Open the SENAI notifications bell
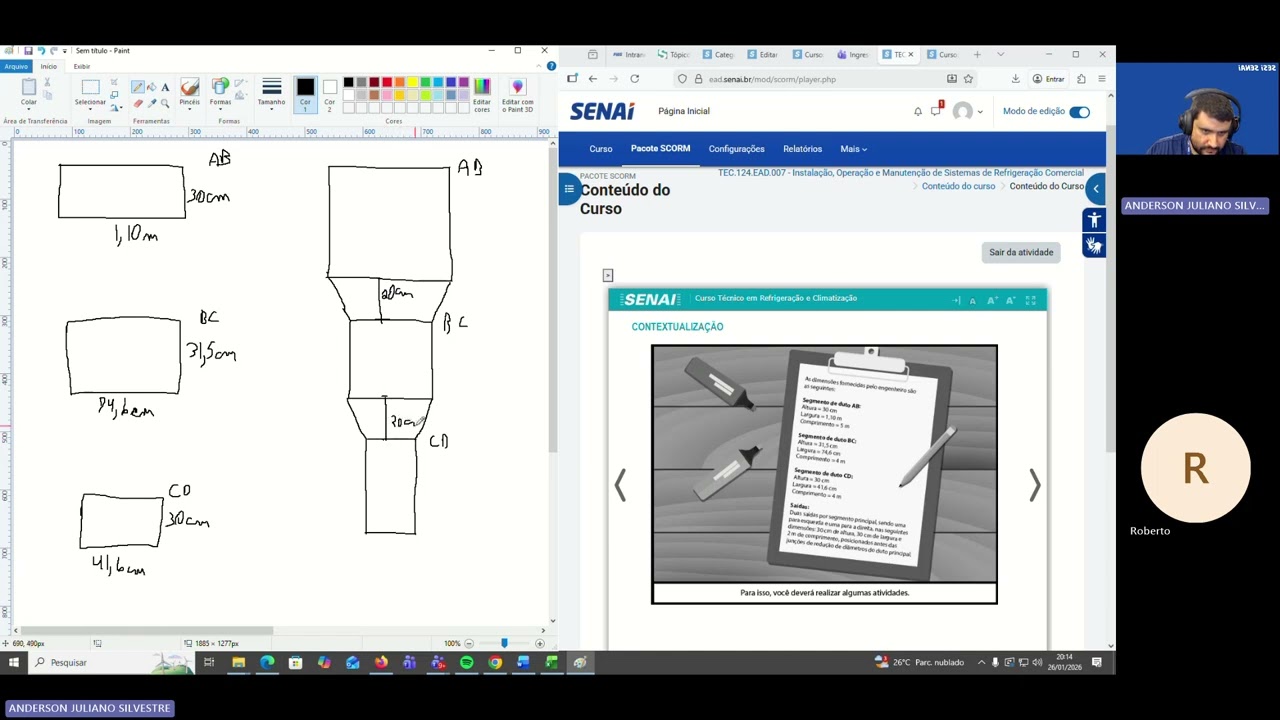Screen dimensions: 1280x720 (x=918, y=111)
